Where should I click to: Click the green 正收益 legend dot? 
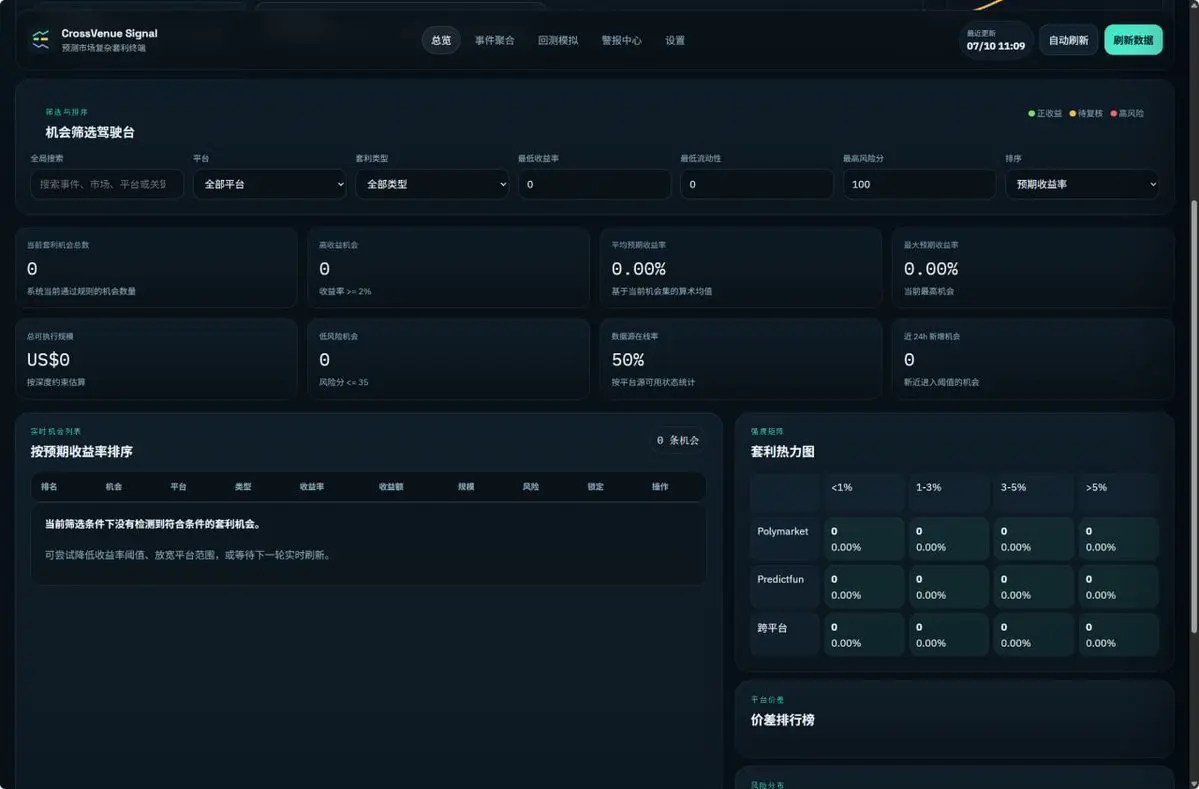pos(1032,114)
